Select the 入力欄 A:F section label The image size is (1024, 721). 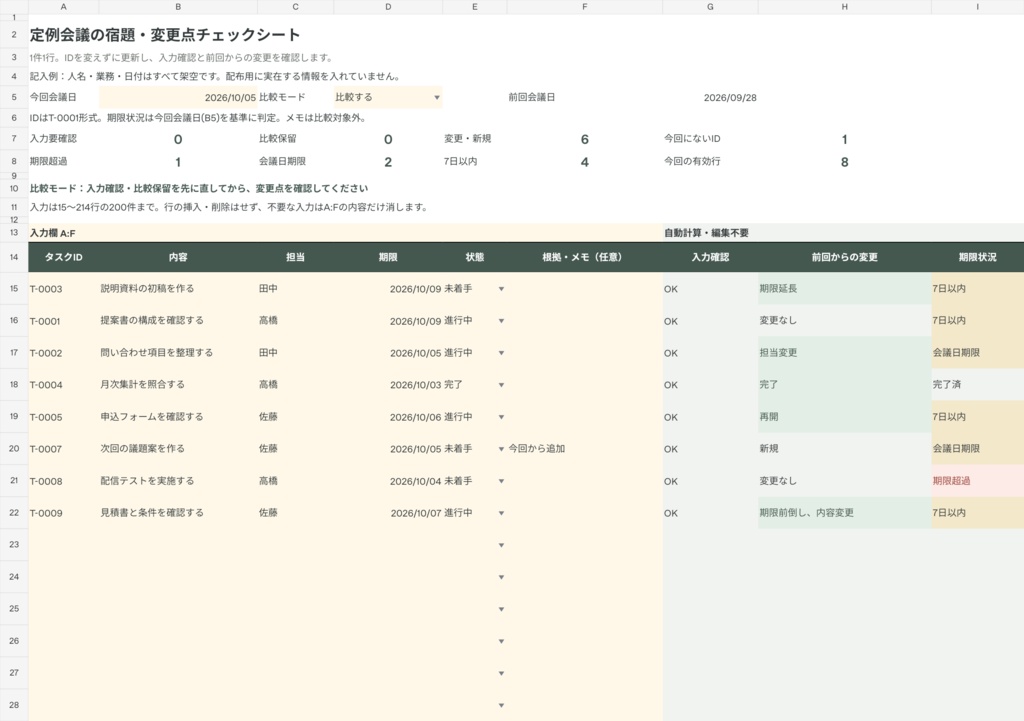(53, 233)
